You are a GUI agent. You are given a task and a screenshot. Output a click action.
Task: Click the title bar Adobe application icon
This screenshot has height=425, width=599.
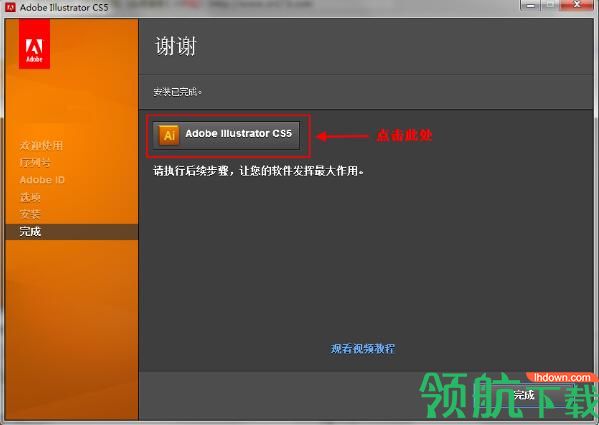[x=10, y=7]
